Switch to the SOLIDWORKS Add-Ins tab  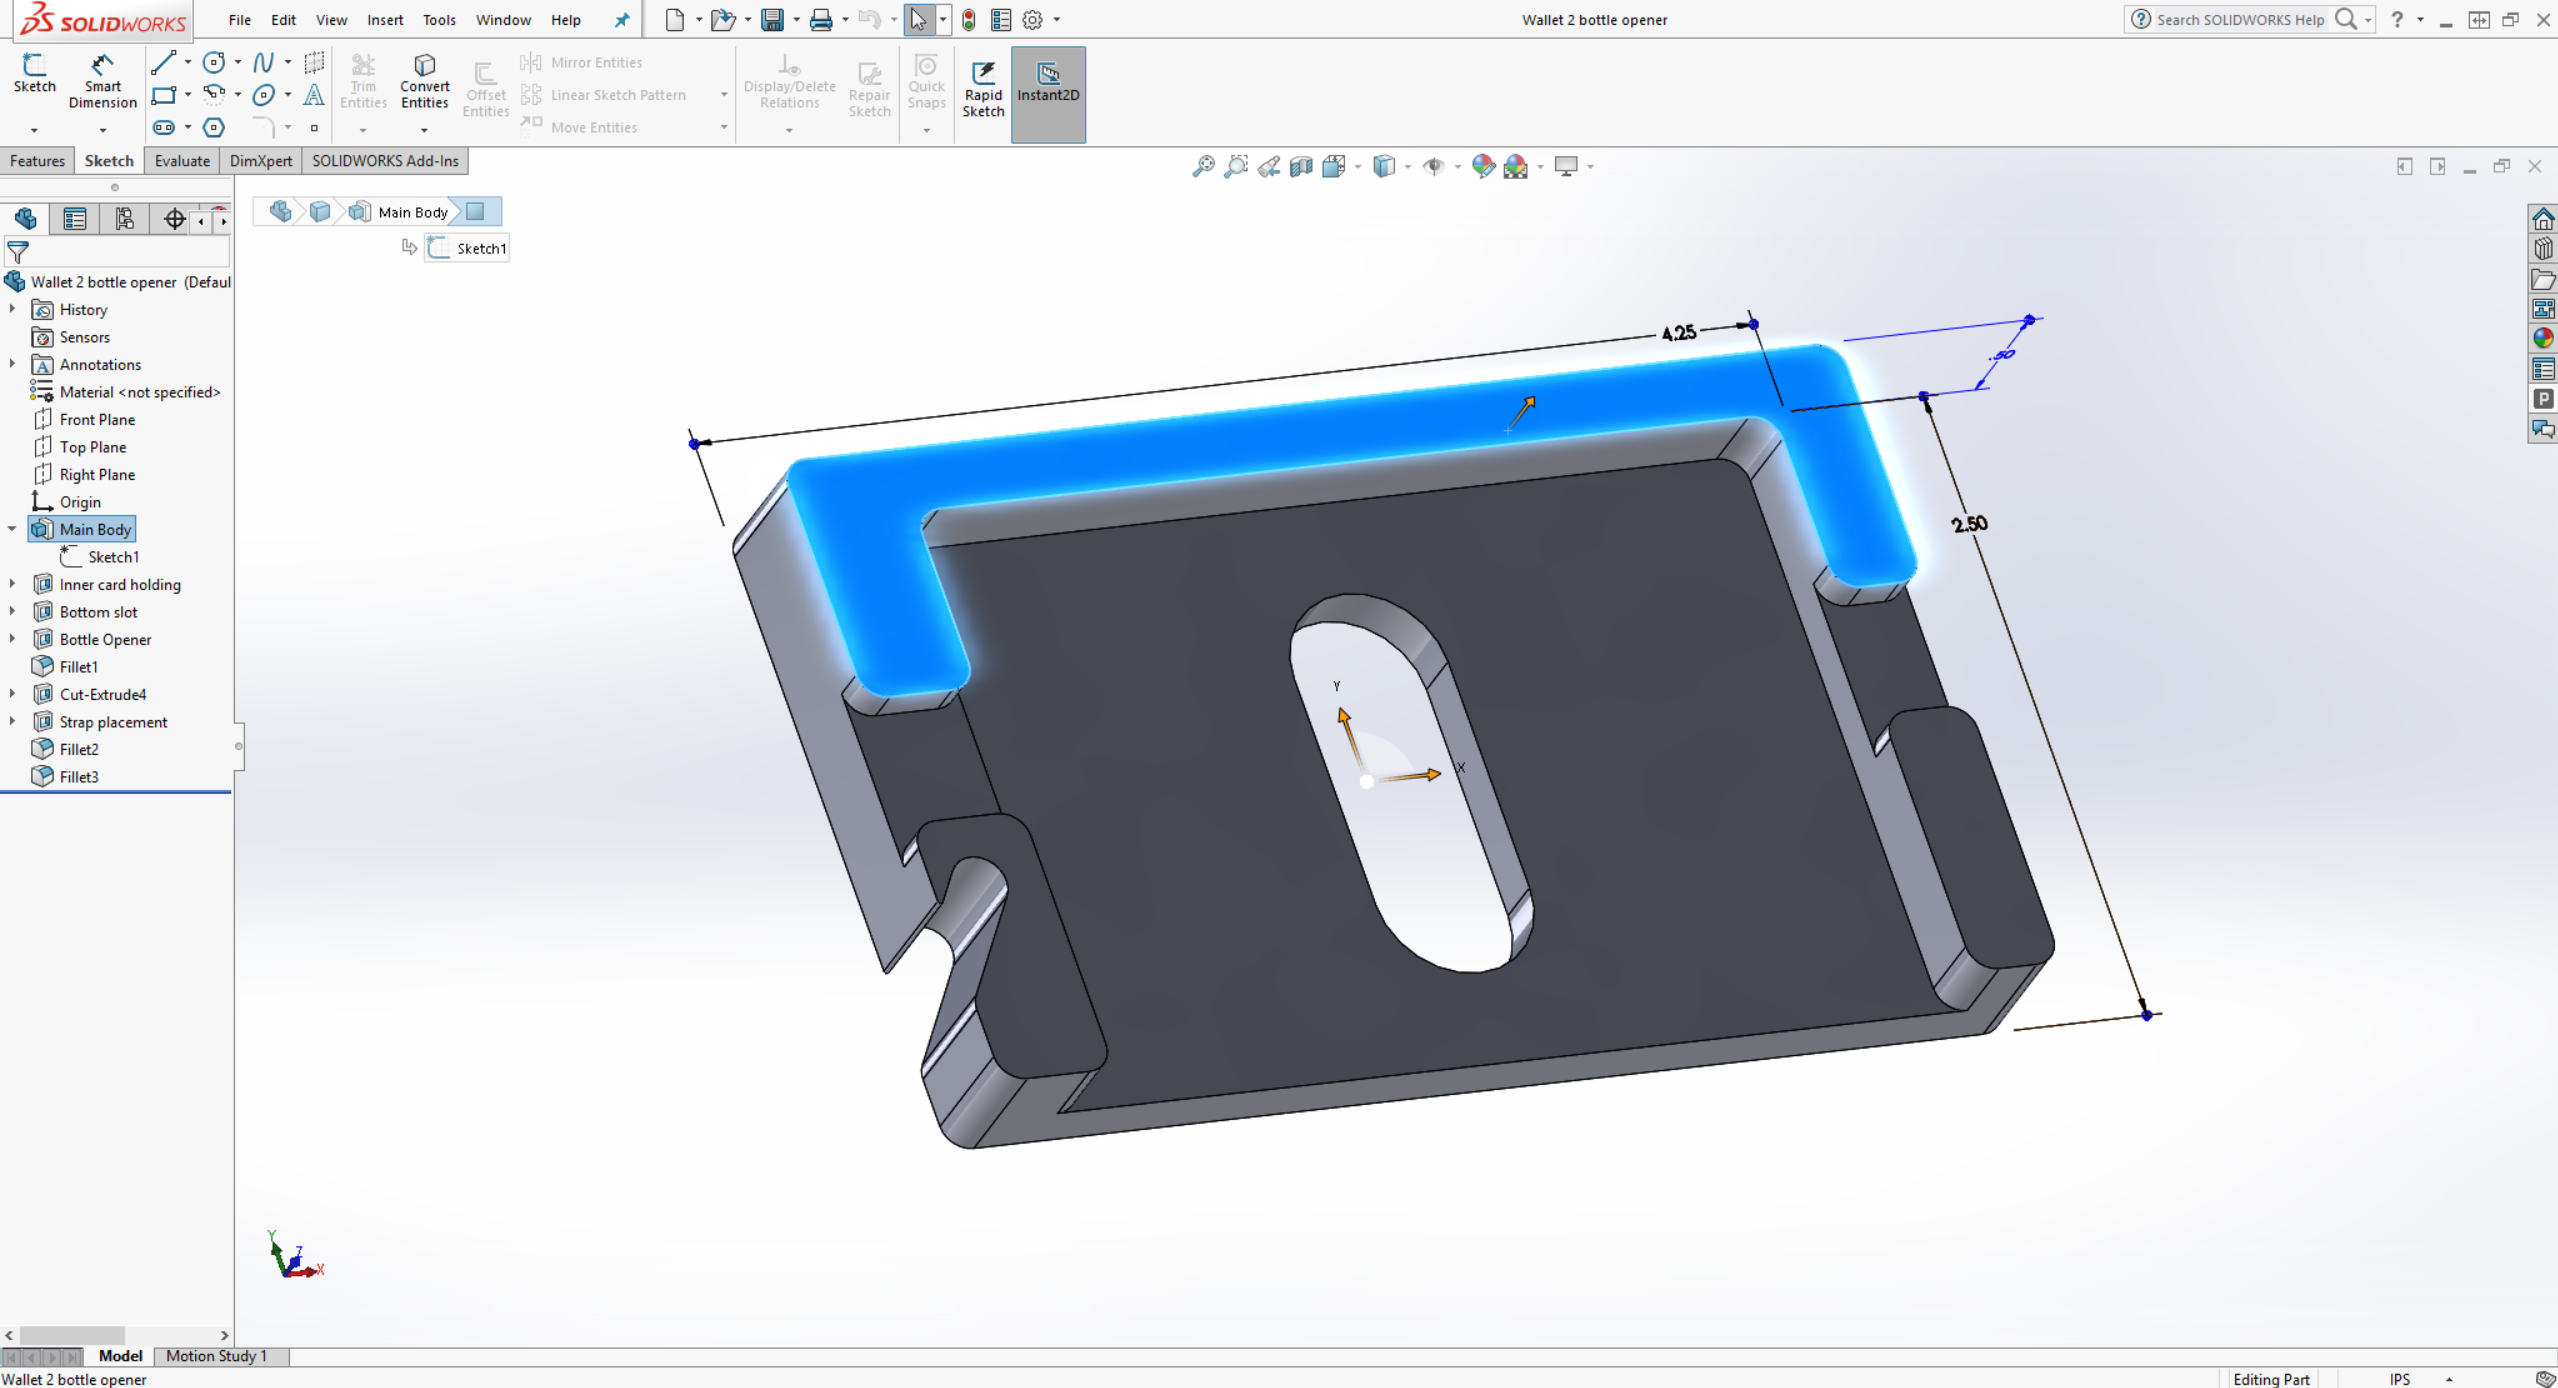(385, 161)
